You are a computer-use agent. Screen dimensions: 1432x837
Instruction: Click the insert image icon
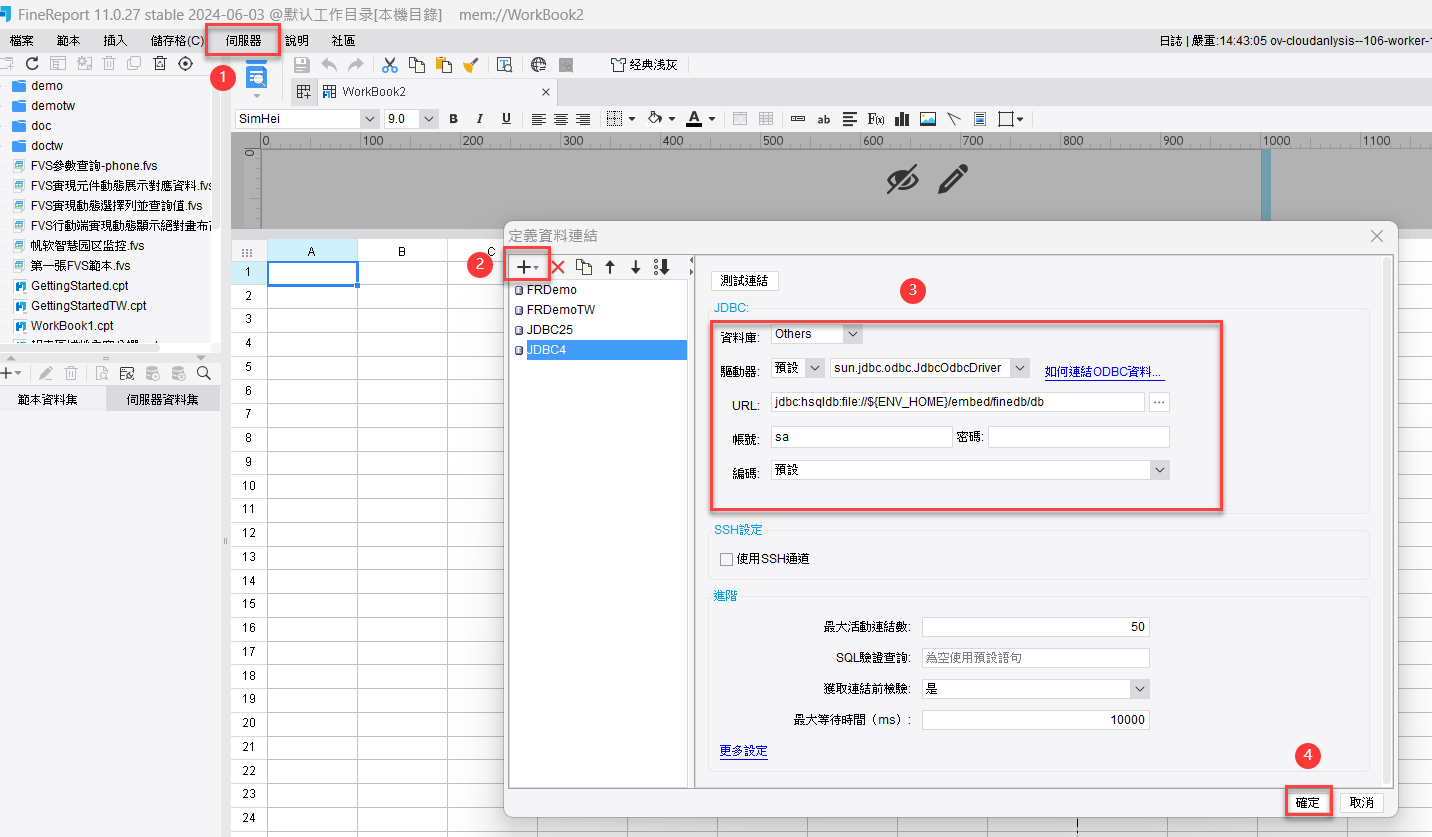(928, 119)
